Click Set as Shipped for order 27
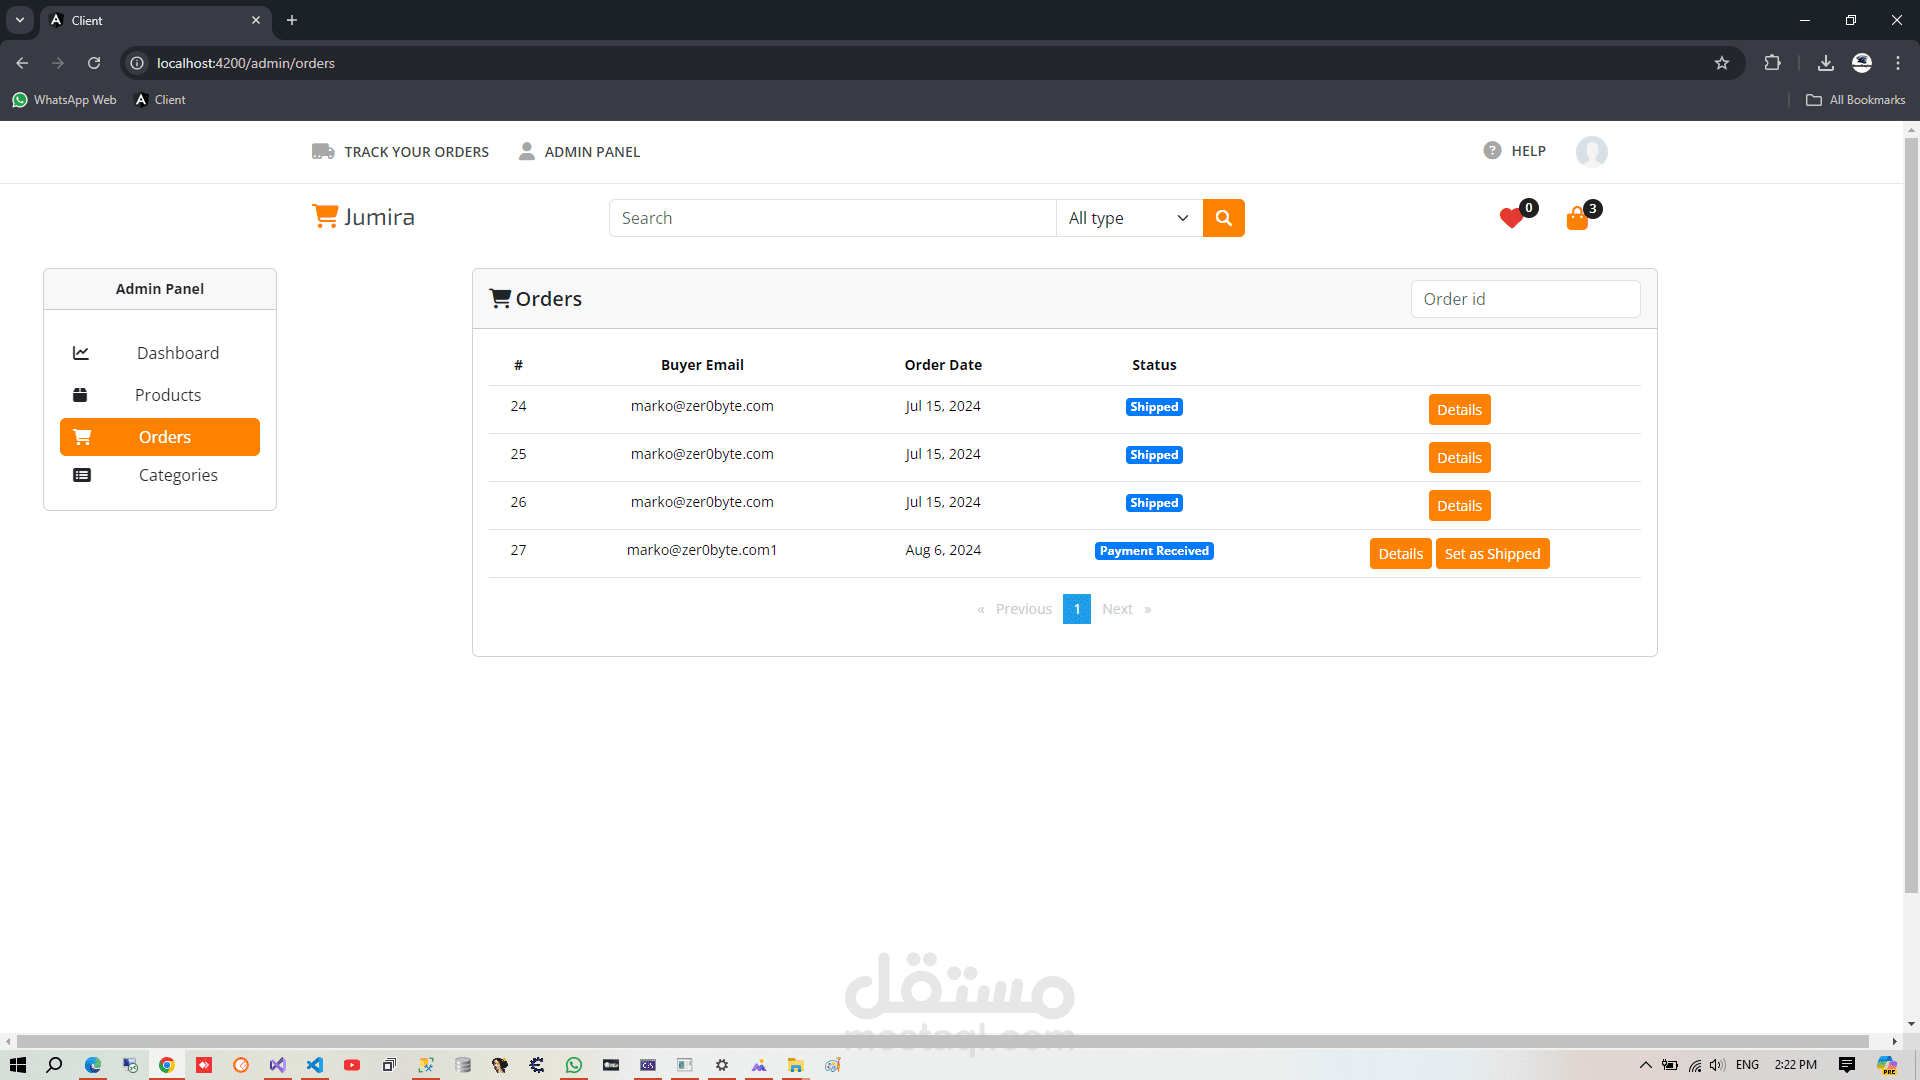The image size is (1920, 1080). pyautogui.click(x=1491, y=554)
